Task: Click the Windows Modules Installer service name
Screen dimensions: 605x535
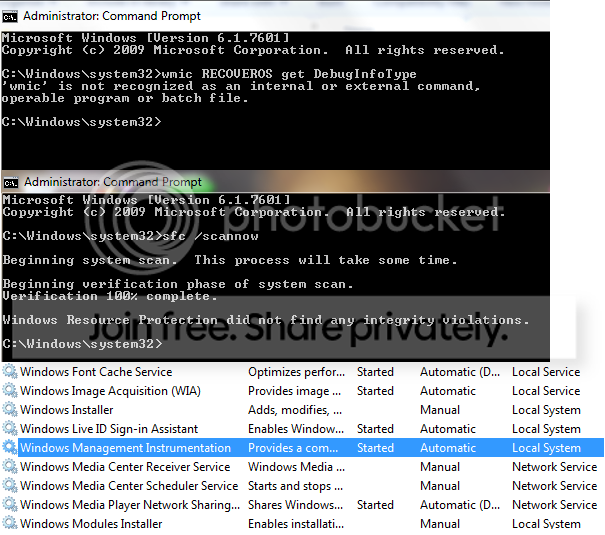Action: pyautogui.click(x=91, y=523)
